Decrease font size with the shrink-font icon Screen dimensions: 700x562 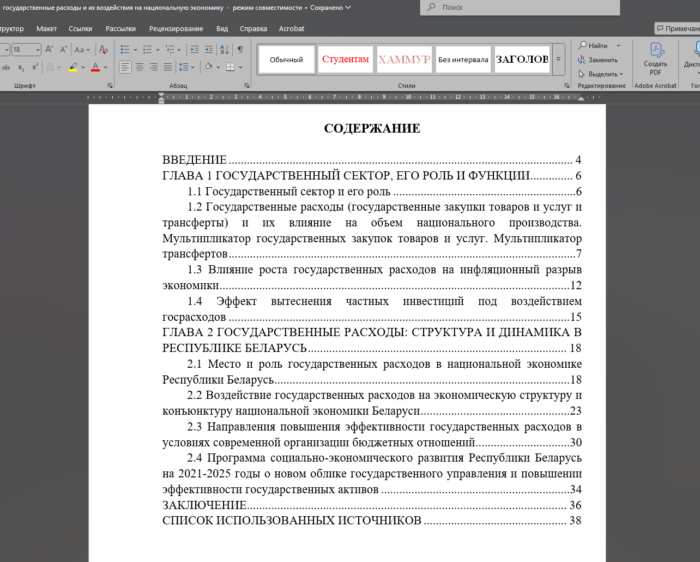pyautogui.click(x=63, y=50)
